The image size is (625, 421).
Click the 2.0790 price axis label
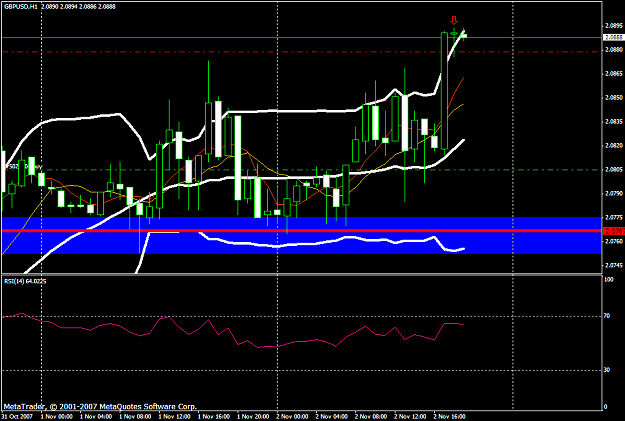tap(613, 194)
